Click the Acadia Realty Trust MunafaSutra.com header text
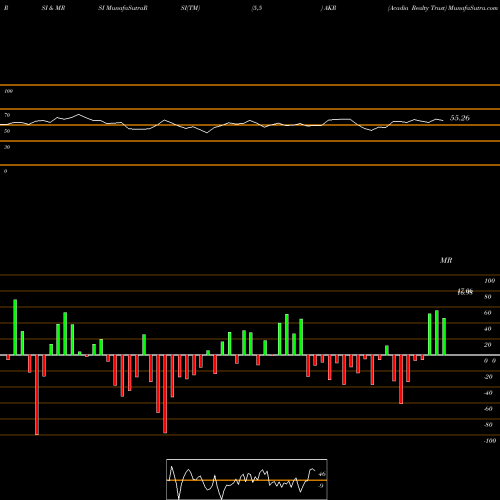Viewport: 500px width, 500px height. pyautogui.click(x=443, y=8)
